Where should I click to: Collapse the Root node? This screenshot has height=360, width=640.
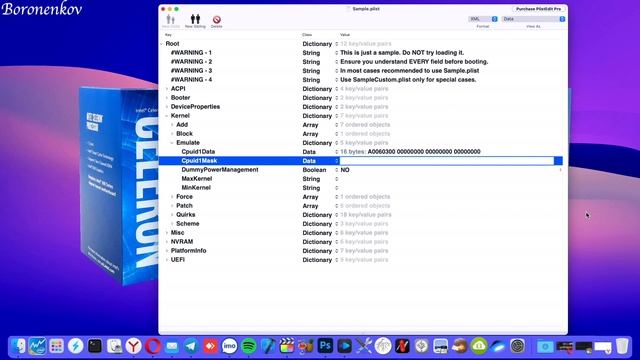click(x=162, y=44)
